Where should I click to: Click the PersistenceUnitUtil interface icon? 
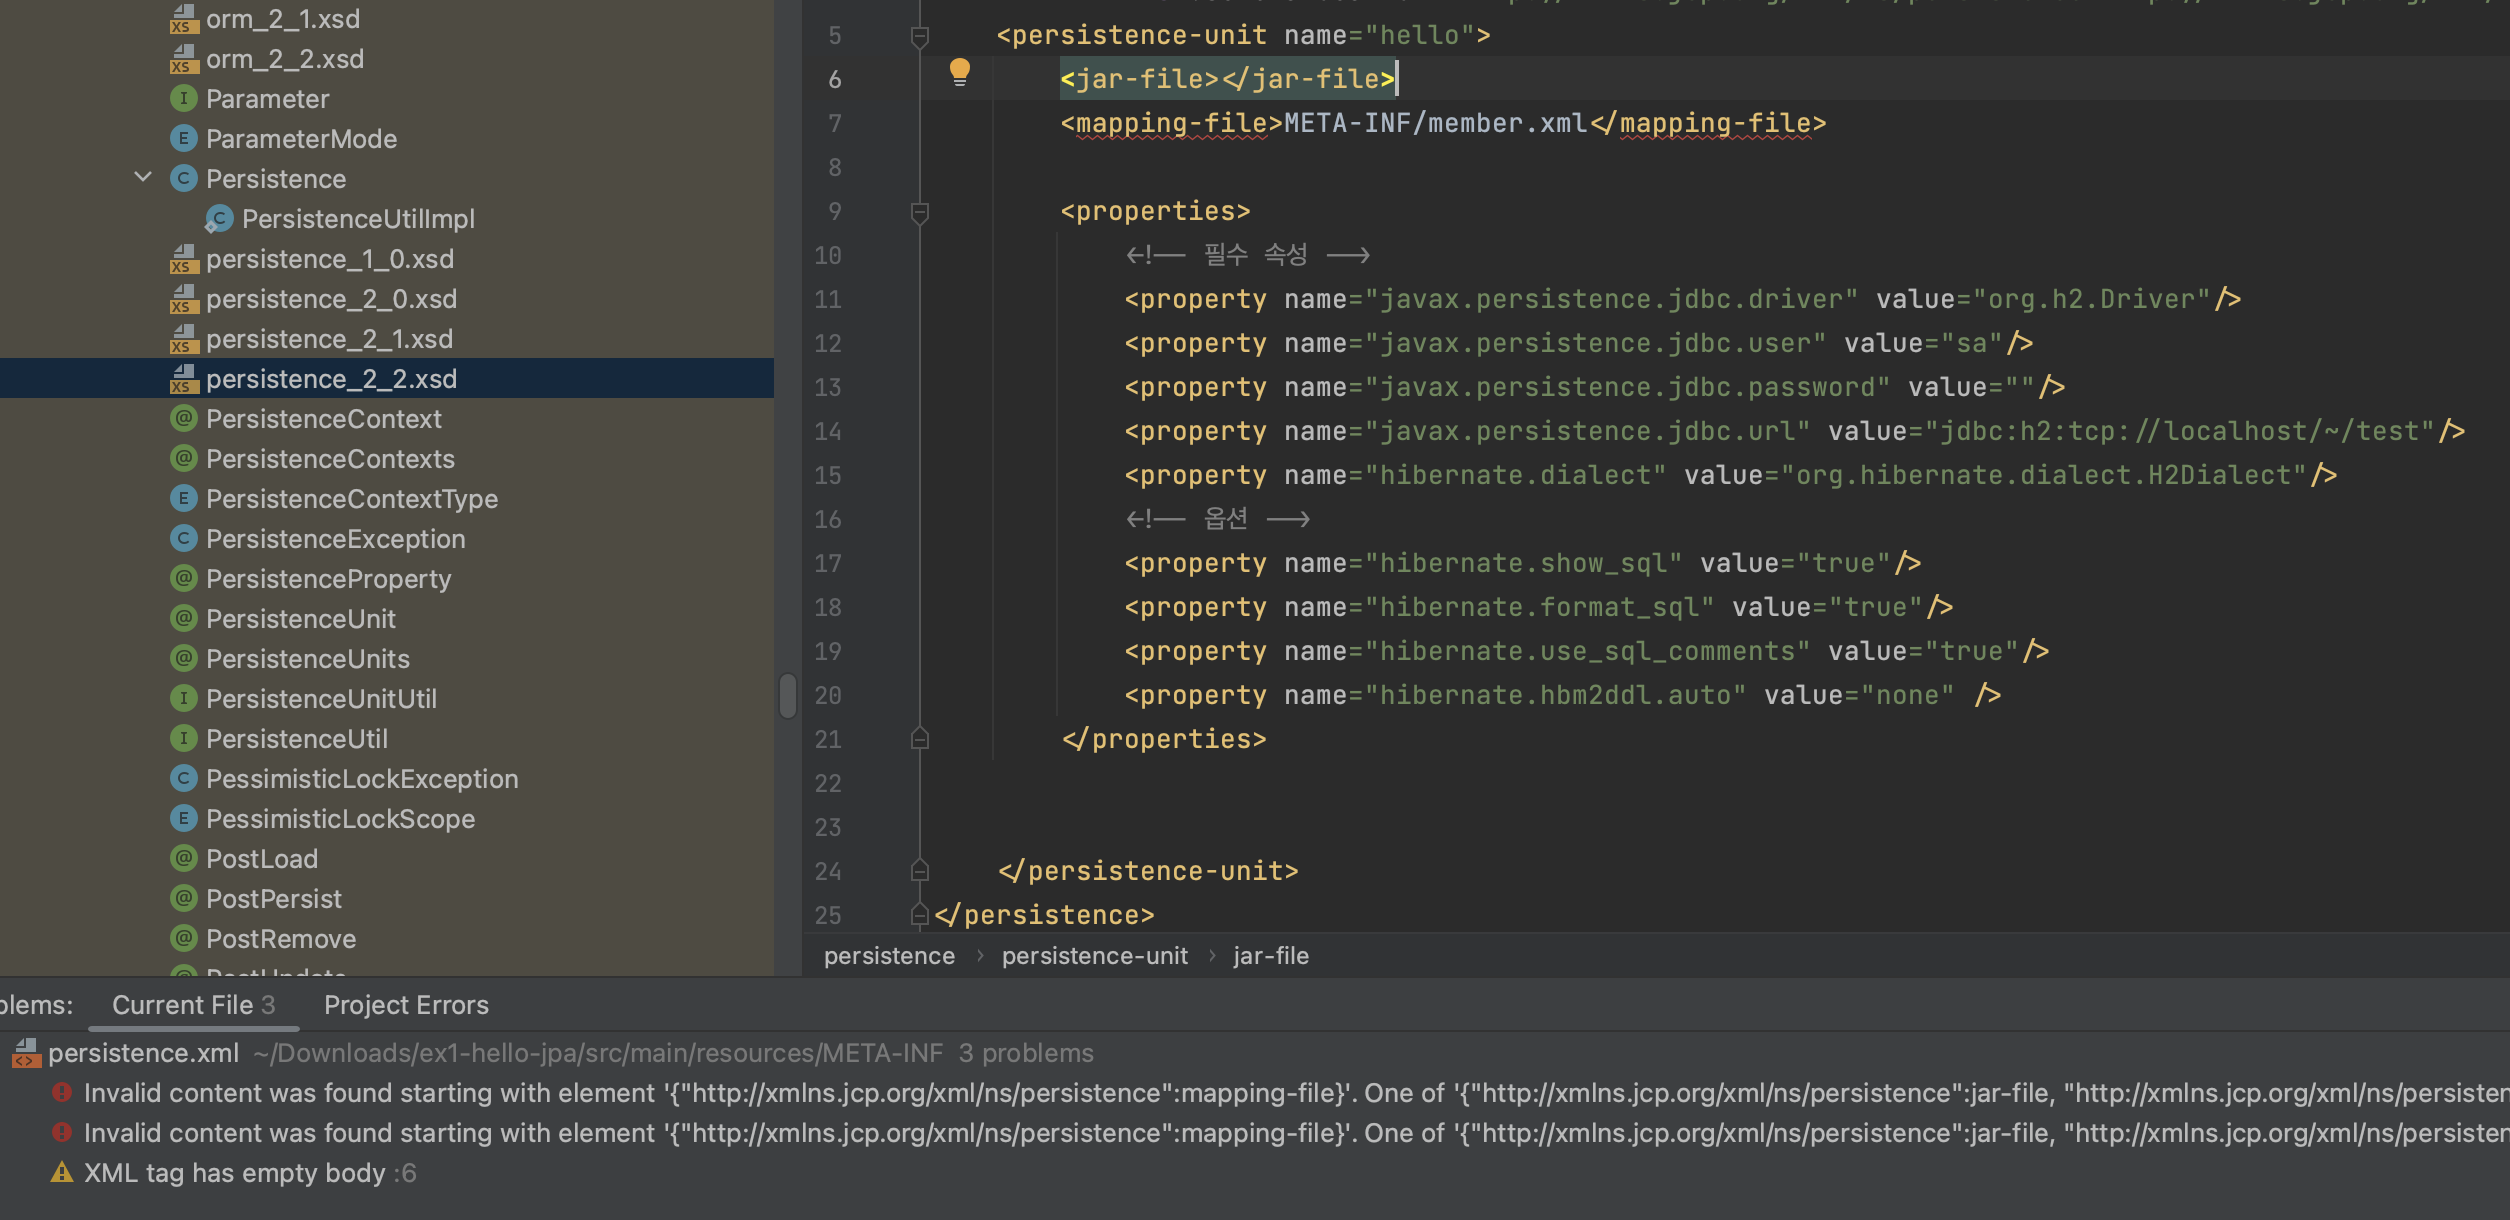point(183,698)
